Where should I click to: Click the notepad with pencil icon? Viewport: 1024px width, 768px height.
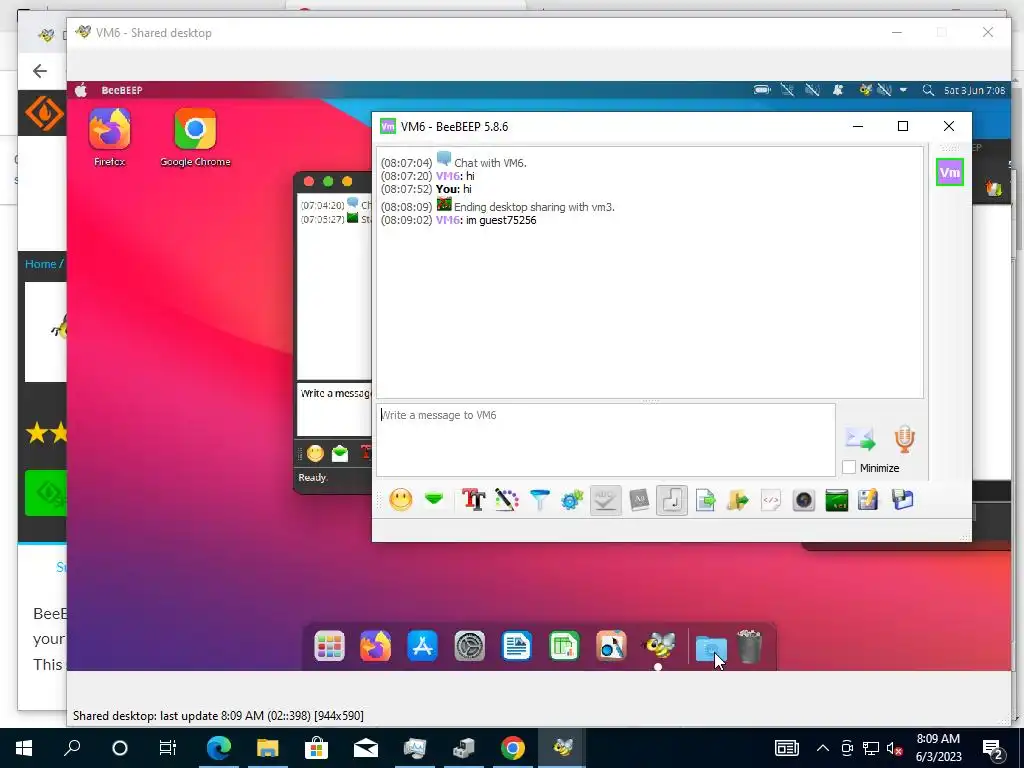869,500
